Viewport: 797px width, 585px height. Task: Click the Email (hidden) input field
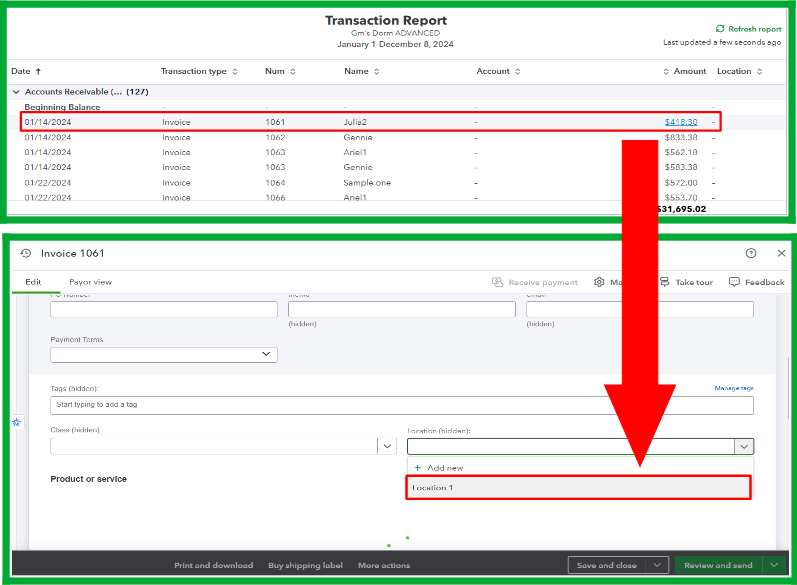click(x=639, y=309)
